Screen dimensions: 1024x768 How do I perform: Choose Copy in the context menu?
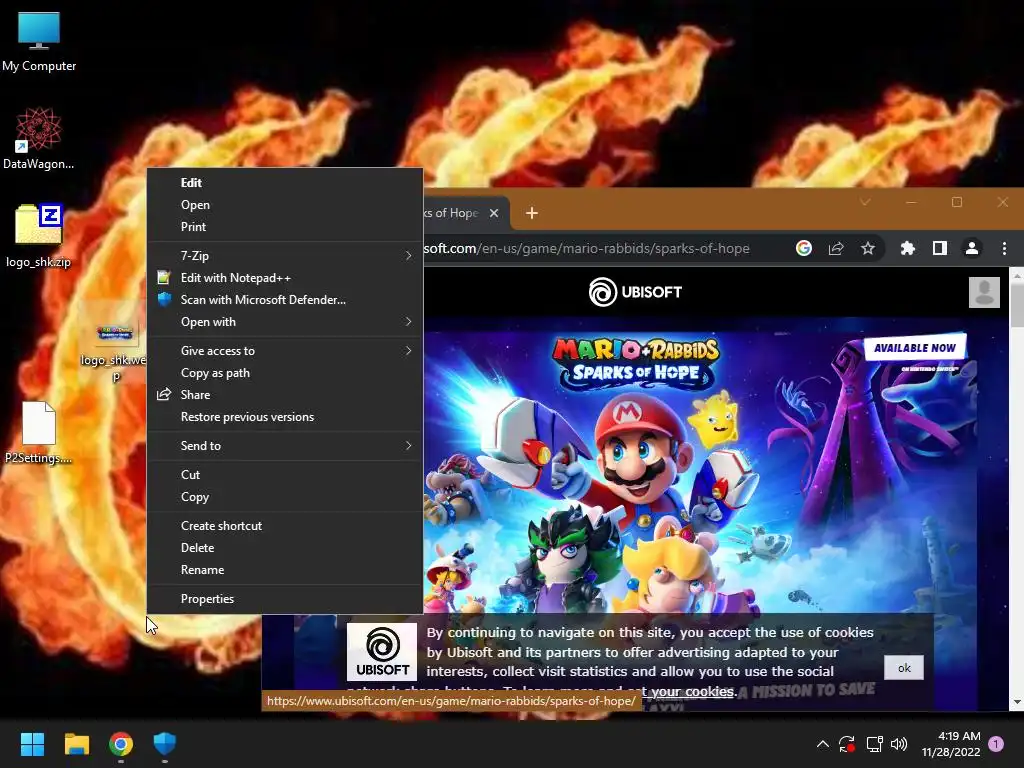pyautogui.click(x=285, y=497)
